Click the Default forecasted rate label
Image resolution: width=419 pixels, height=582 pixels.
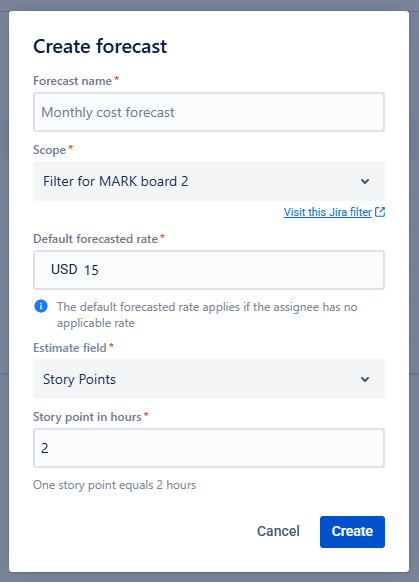click(96, 239)
